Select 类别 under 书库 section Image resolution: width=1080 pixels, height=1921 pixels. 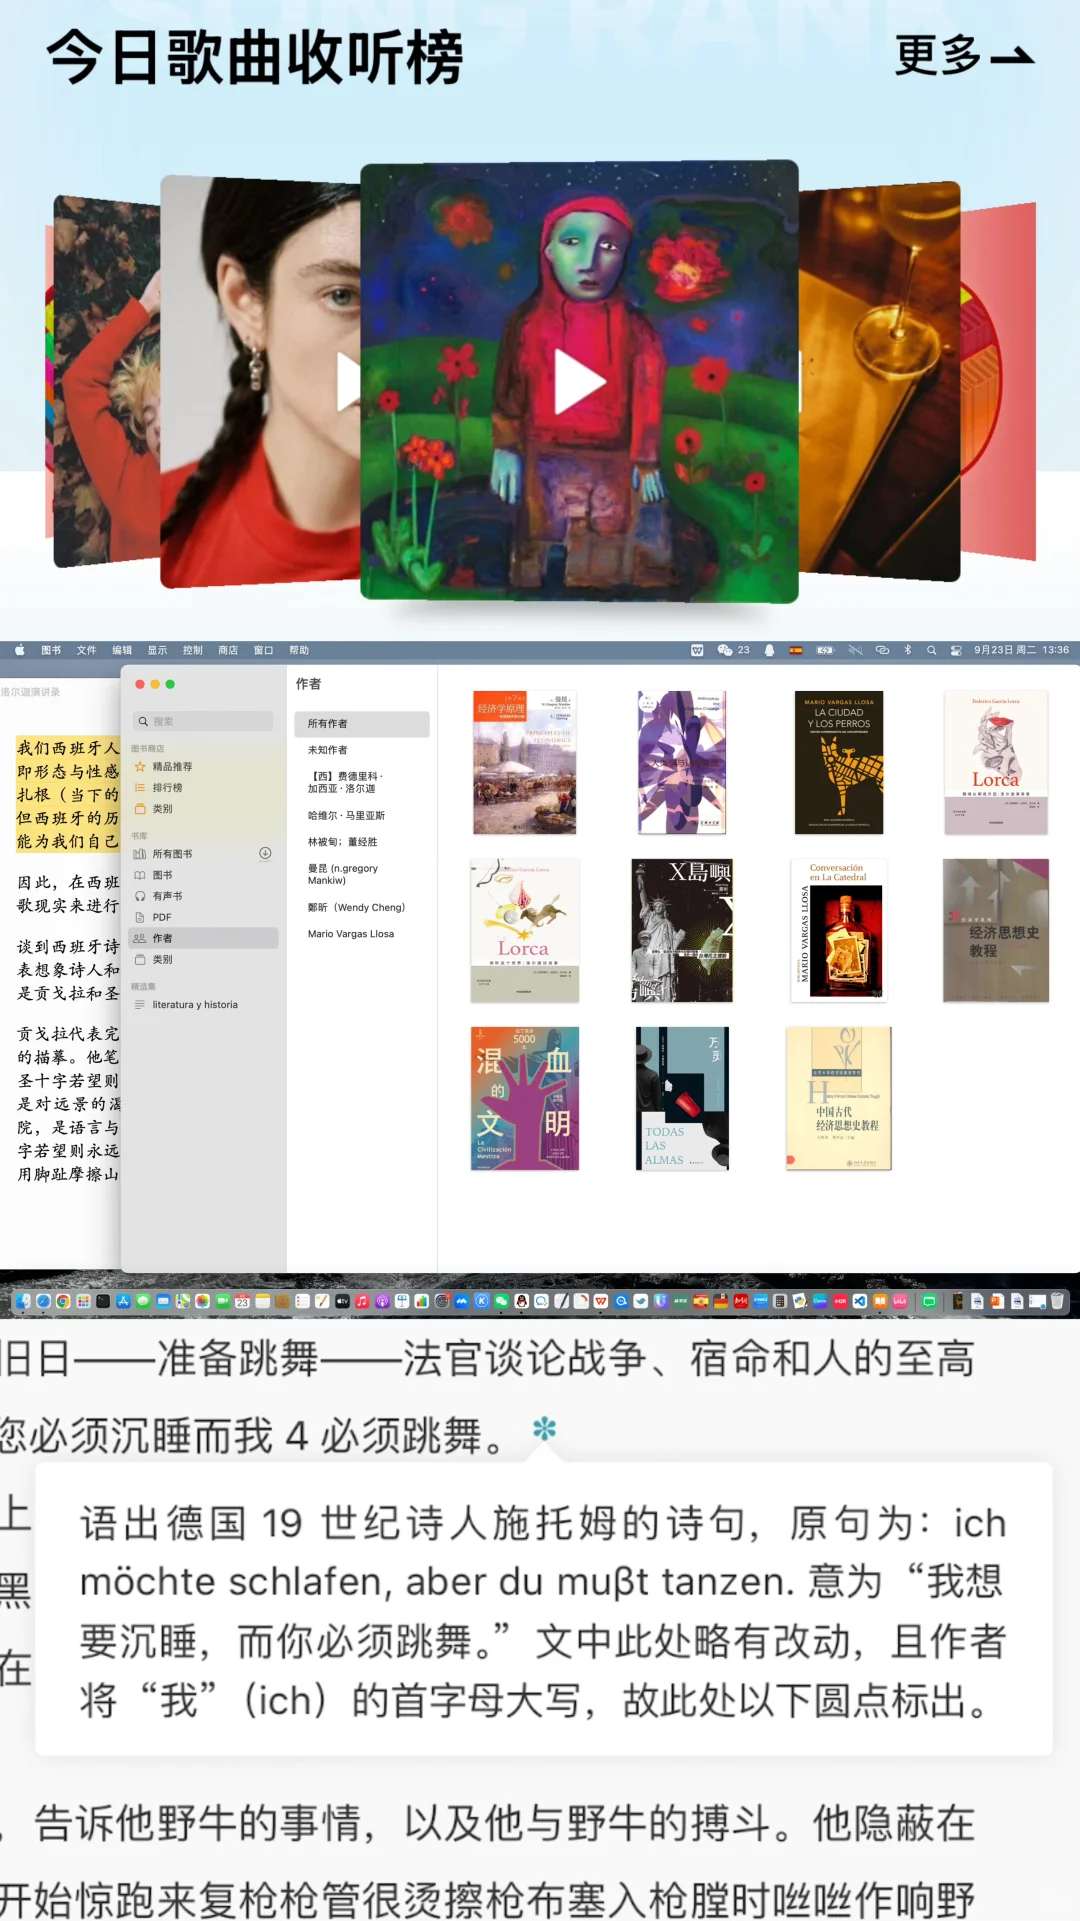pyautogui.click(x=162, y=959)
